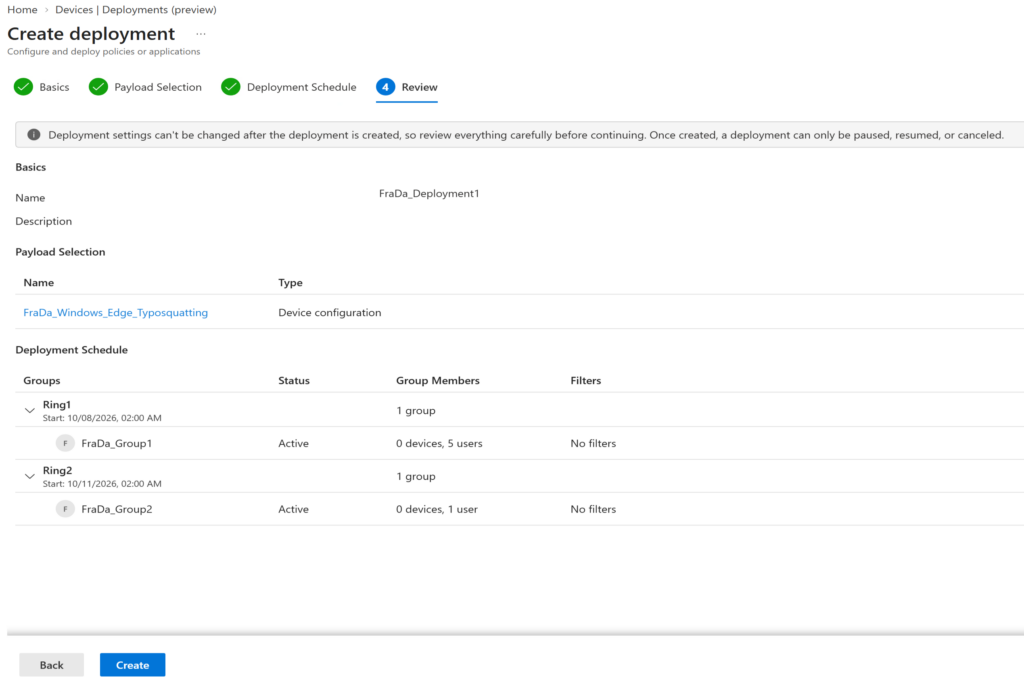Click 'No filters' in FraDa_Group1 row
Image resolution: width=1024 pixels, height=692 pixels.
click(x=593, y=443)
